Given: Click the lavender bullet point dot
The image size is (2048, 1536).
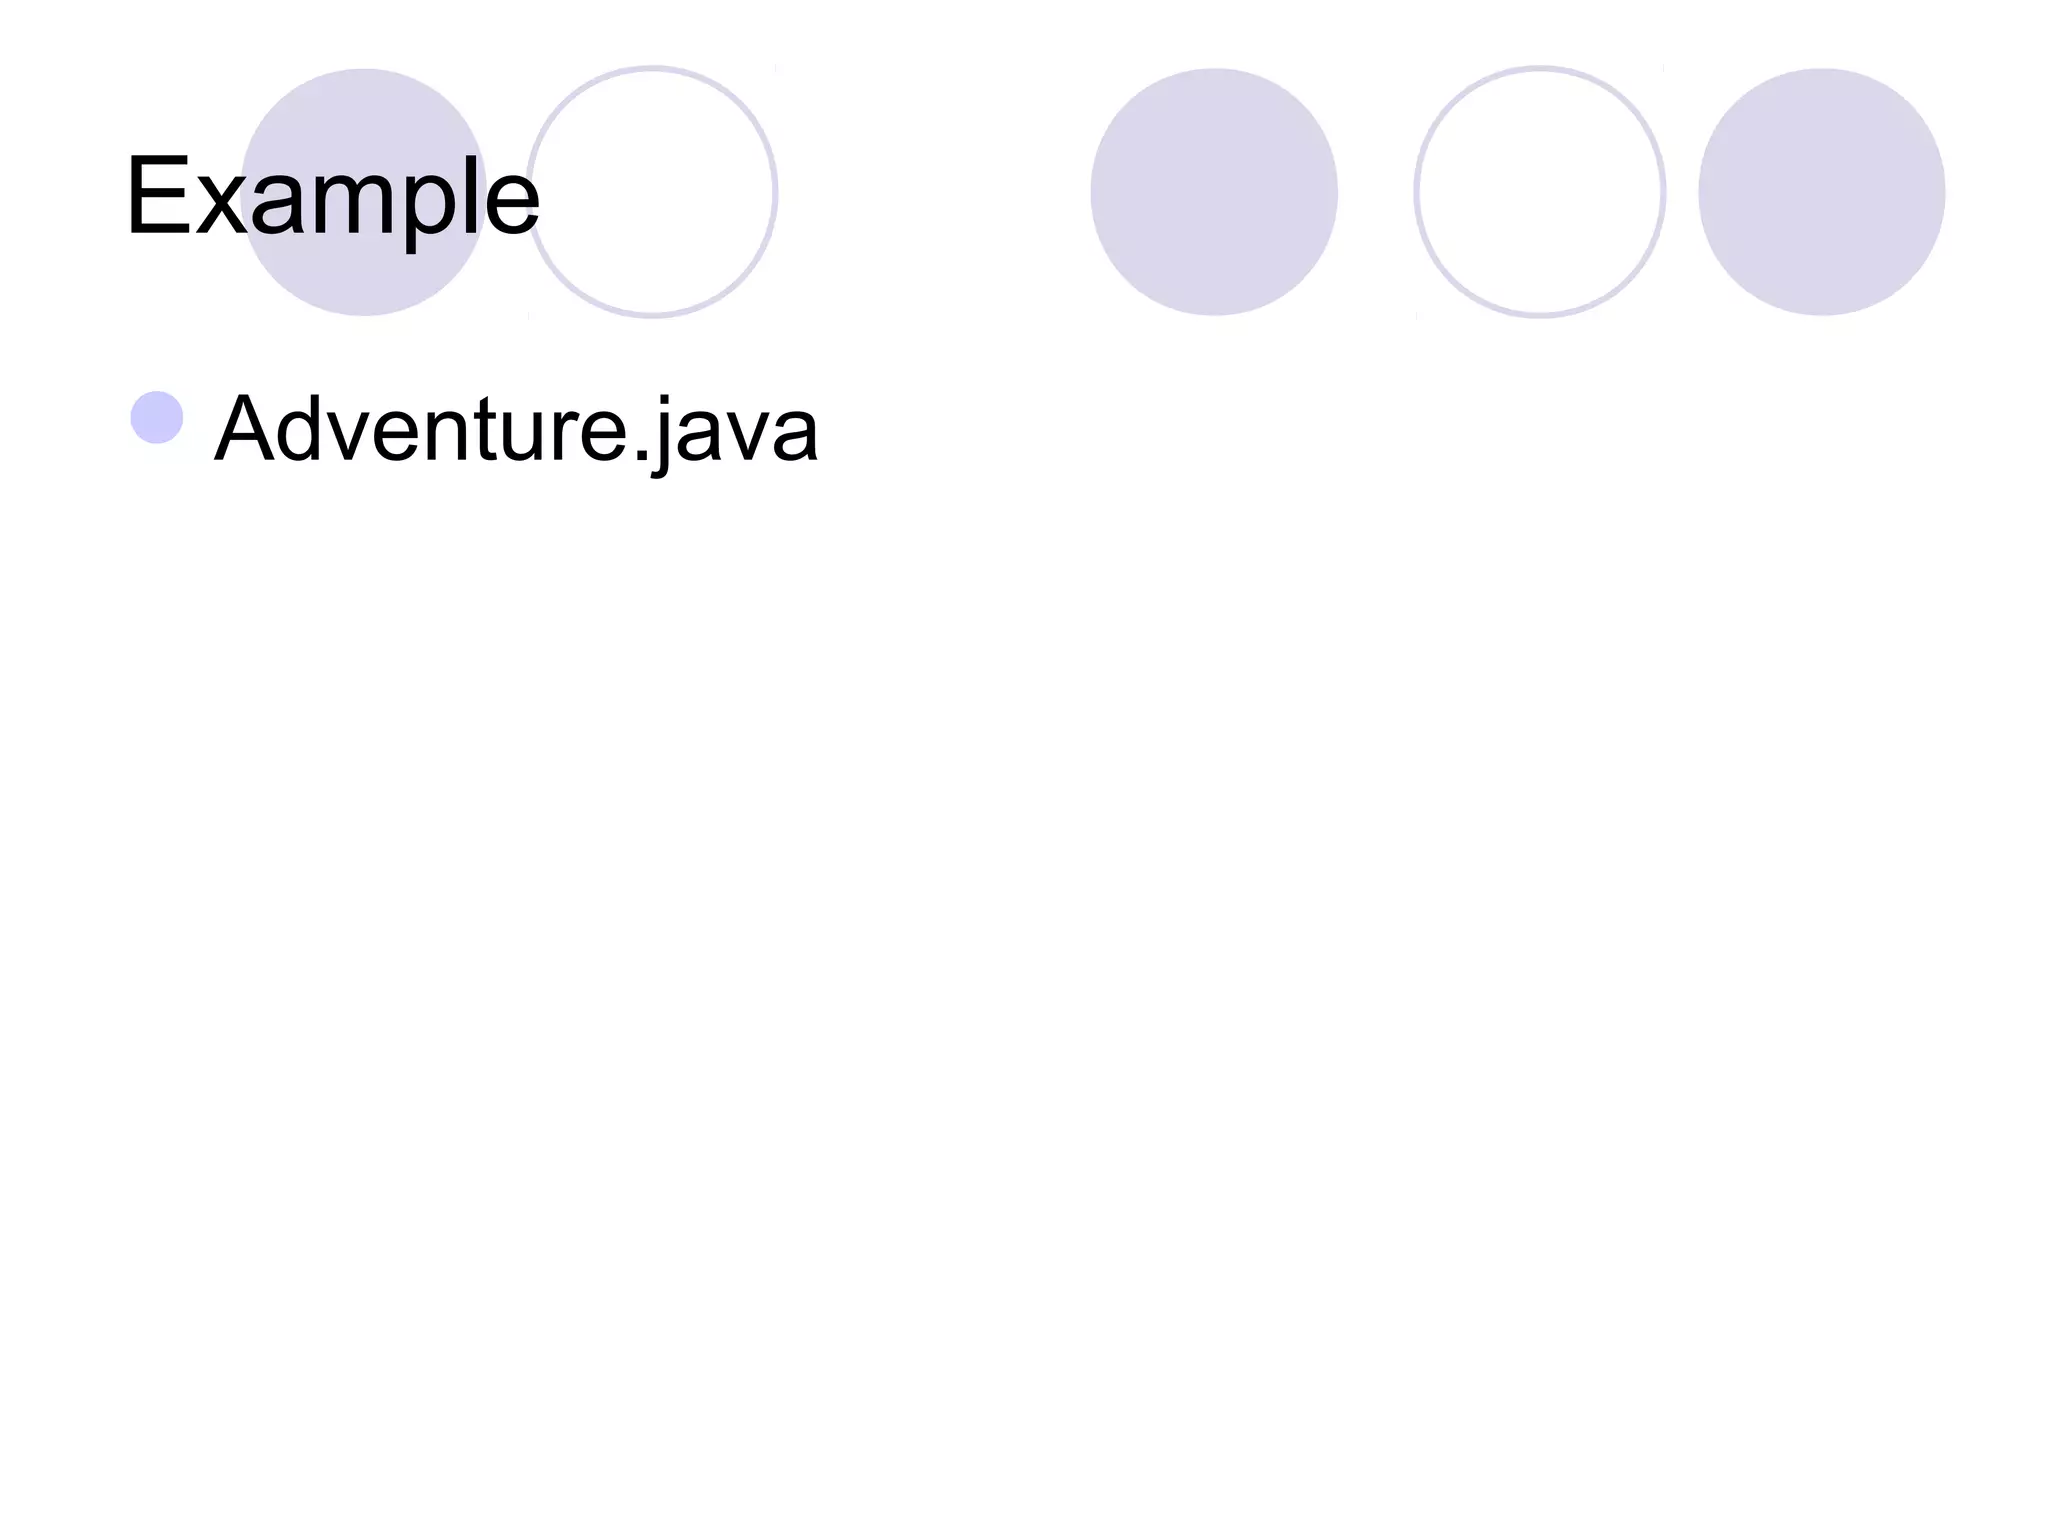Looking at the screenshot, I should (x=157, y=417).
